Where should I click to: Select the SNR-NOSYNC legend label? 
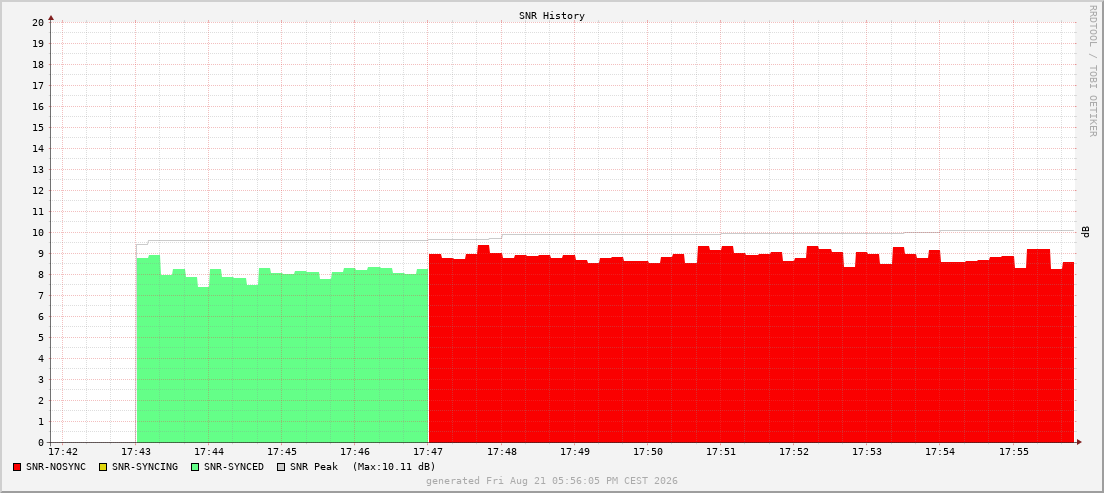click(x=56, y=467)
